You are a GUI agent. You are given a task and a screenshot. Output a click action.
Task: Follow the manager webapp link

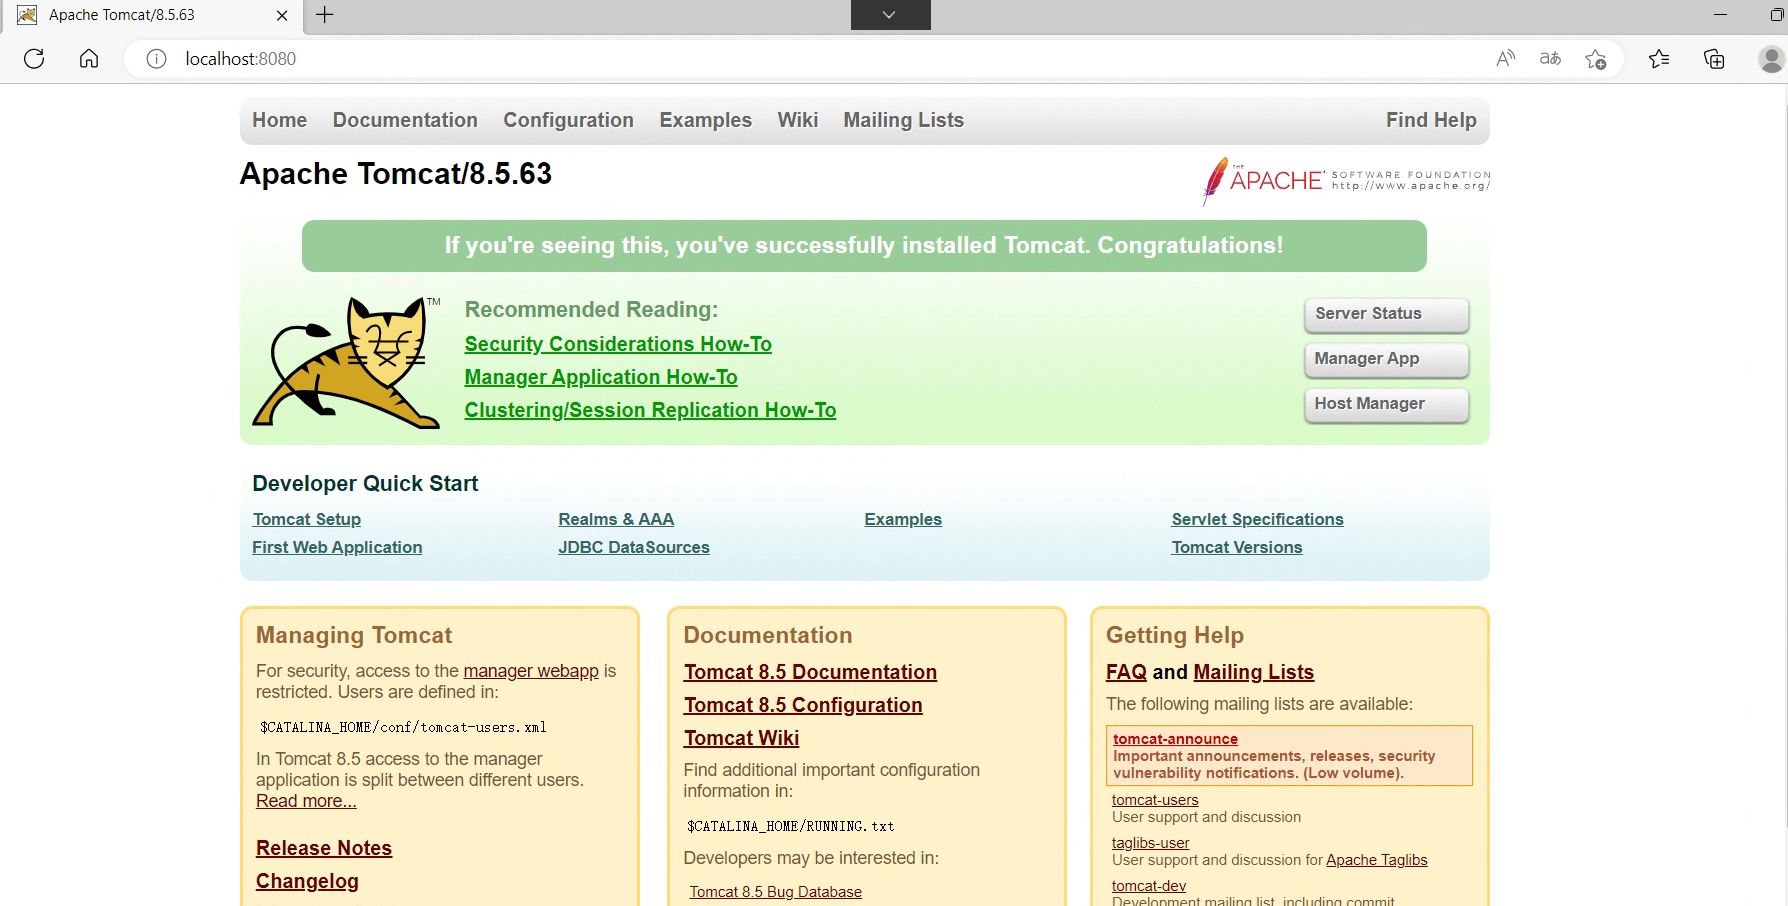pos(531,671)
